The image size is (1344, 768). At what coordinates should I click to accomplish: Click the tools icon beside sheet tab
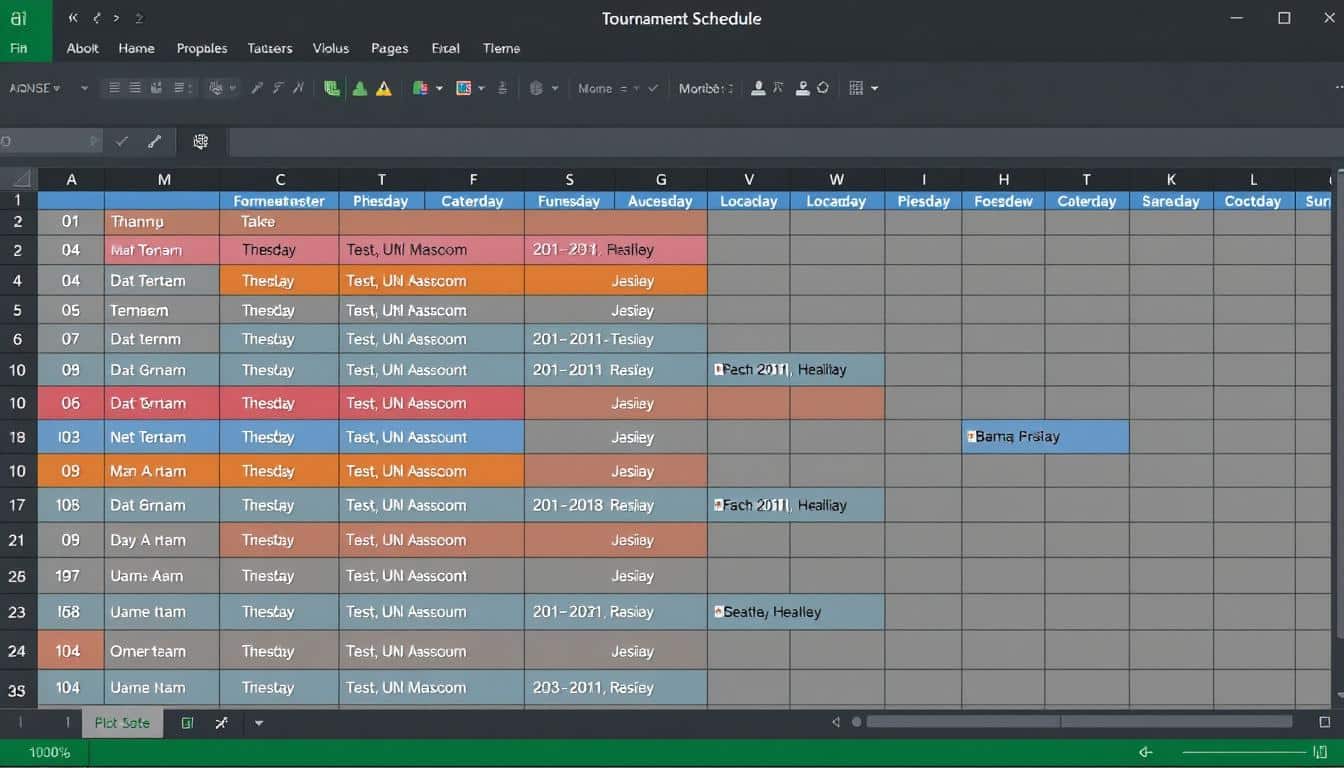221,723
